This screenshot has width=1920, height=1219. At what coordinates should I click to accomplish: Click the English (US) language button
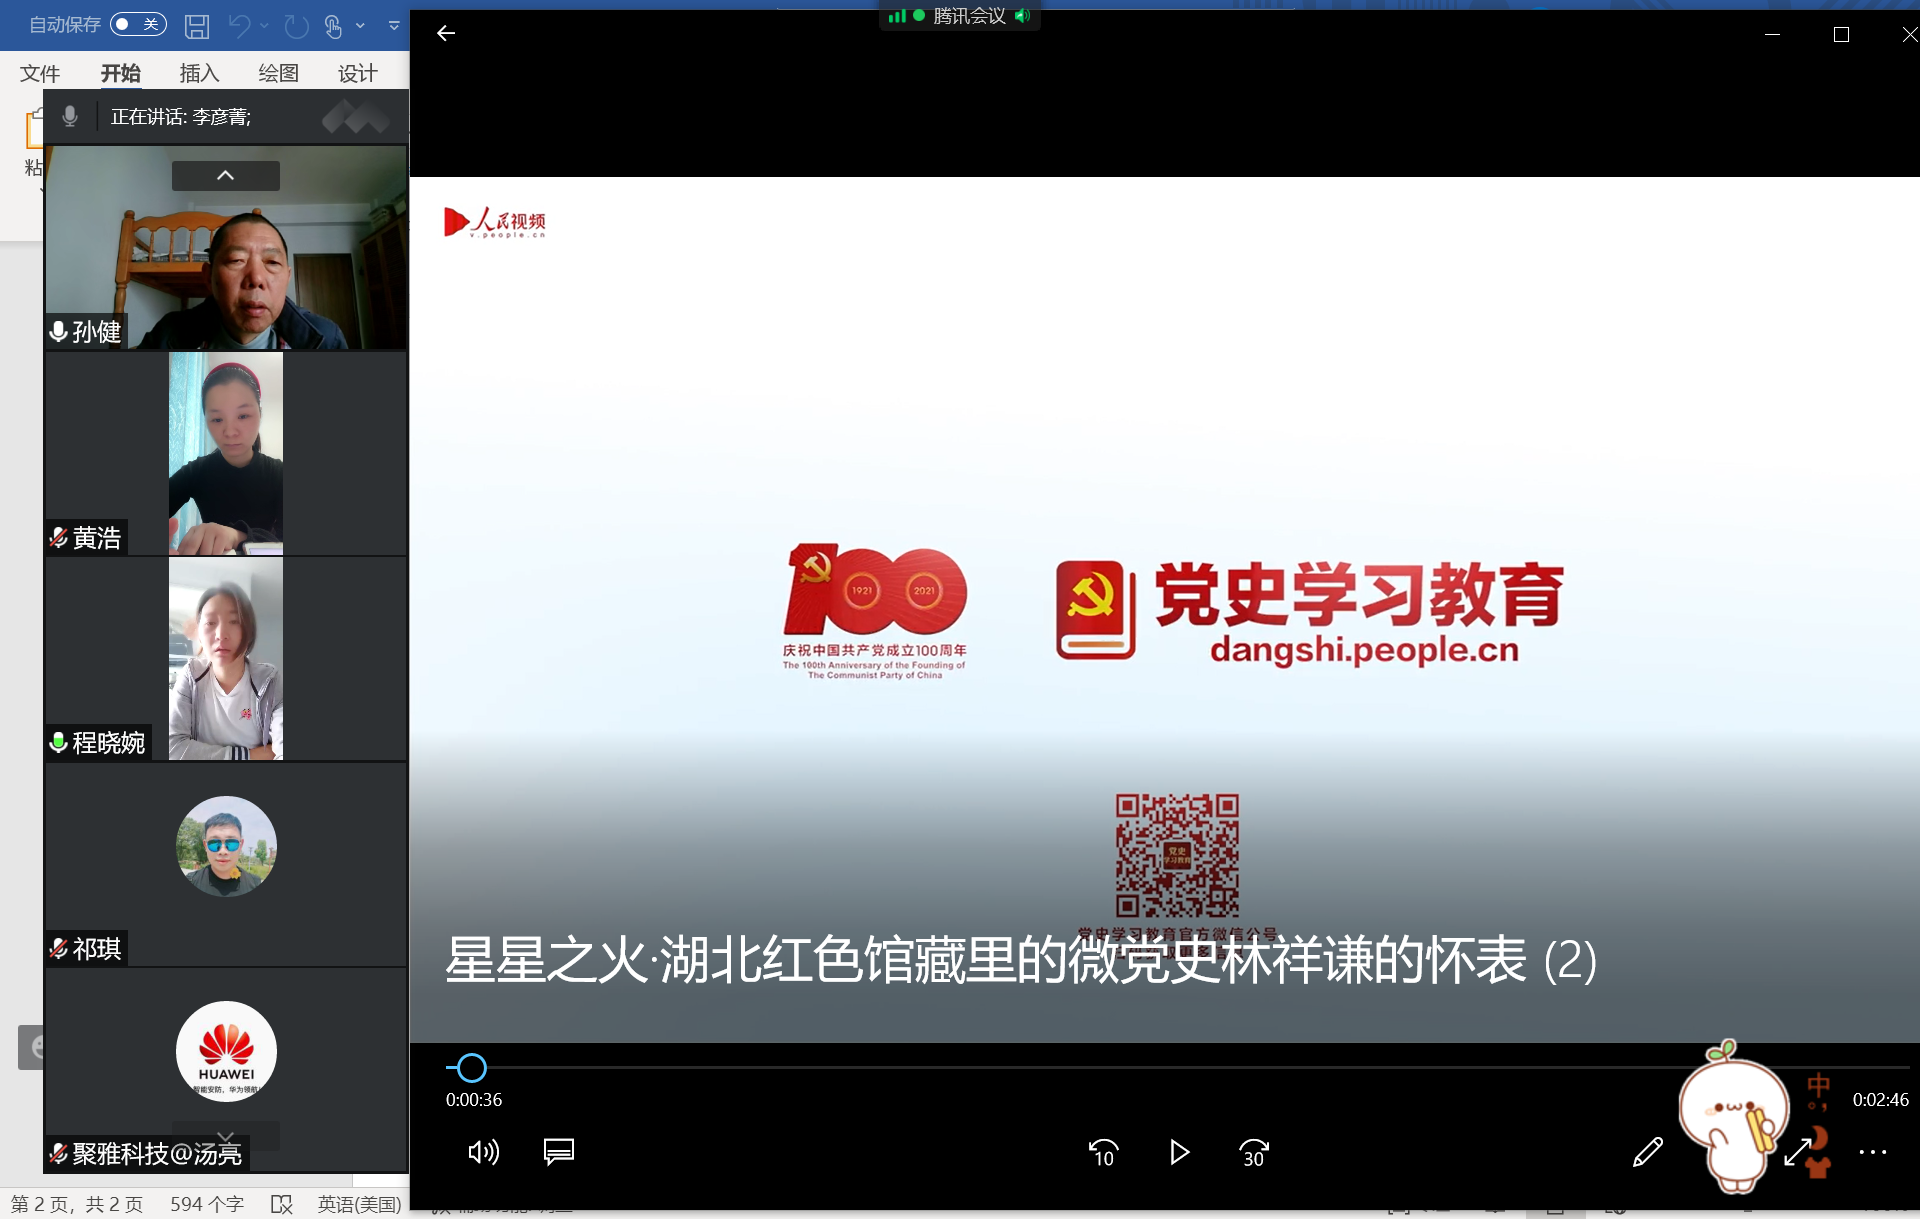(359, 1204)
